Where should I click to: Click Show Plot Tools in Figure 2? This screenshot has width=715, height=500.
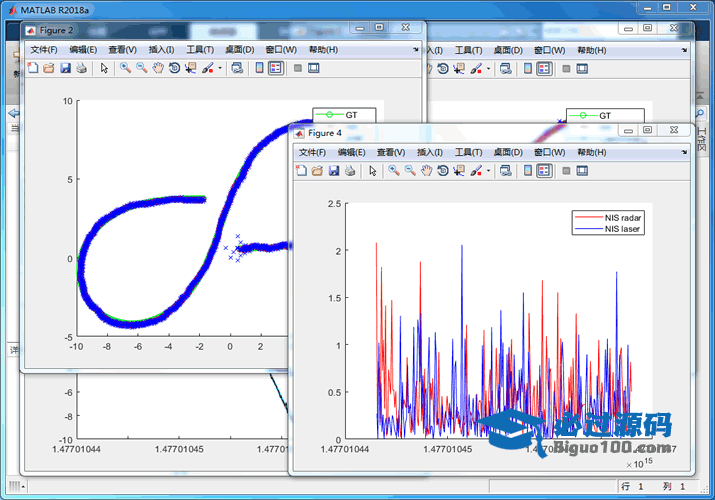point(314,68)
